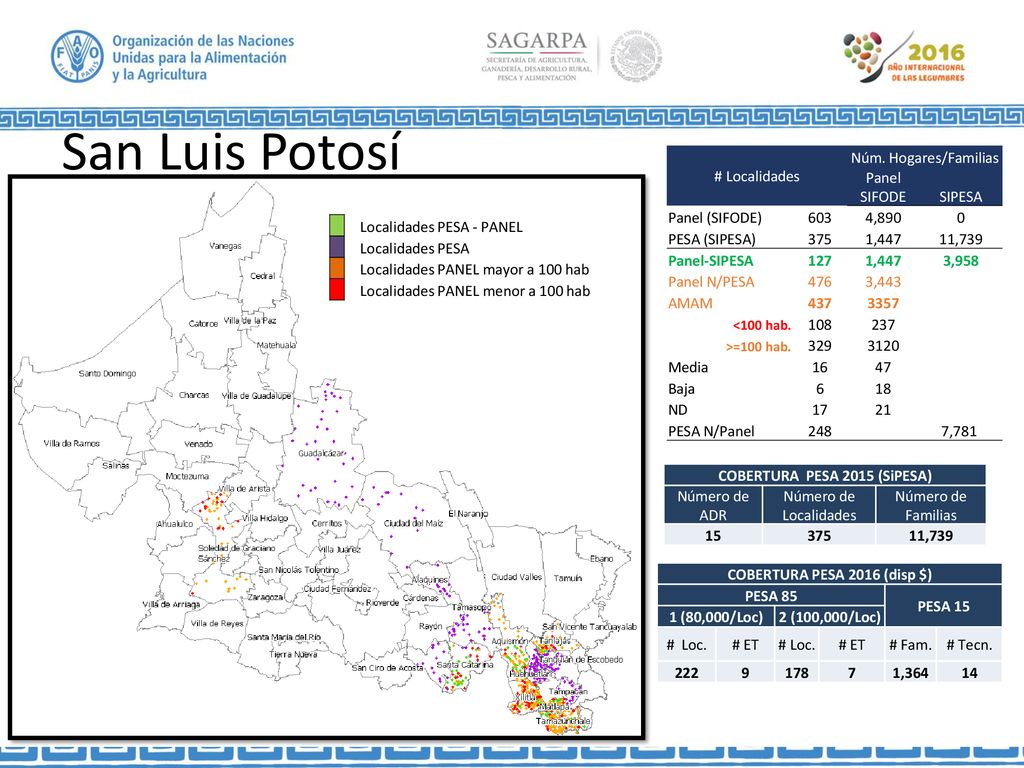
Task: Click the 4,890 households value
Action: click(x=883, y=218)
